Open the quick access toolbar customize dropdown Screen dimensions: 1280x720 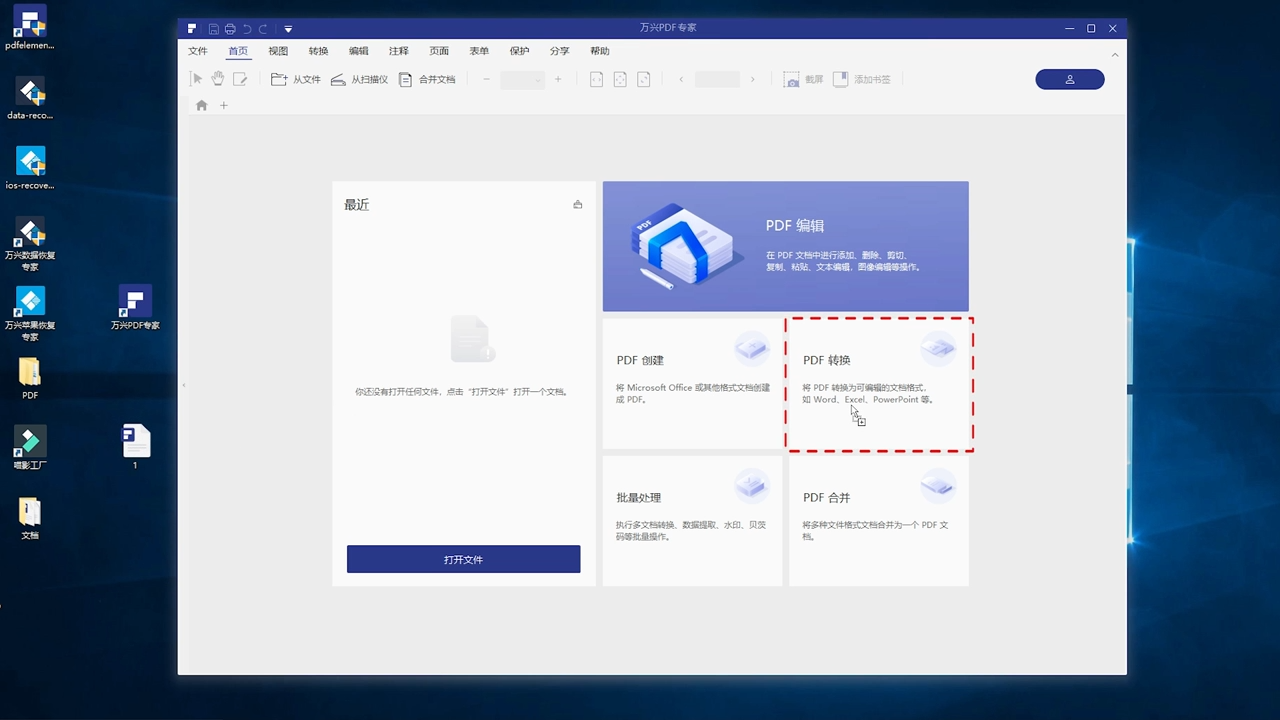[288, 28]
